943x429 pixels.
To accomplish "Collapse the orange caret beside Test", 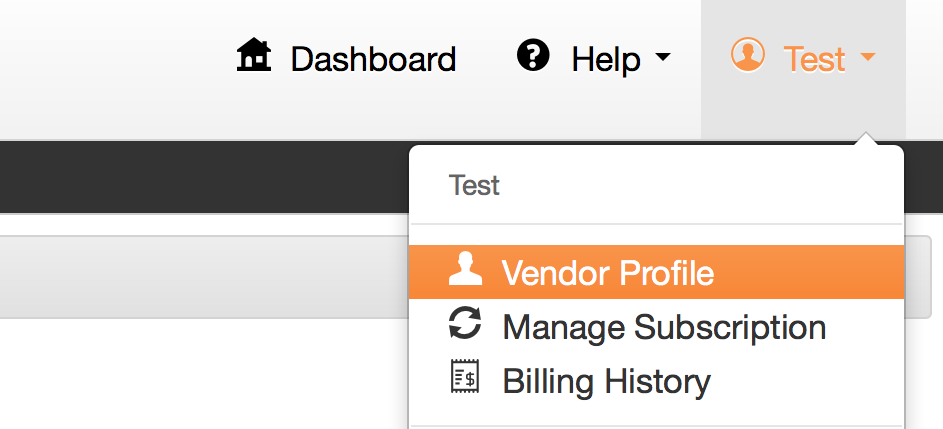I will [867, 57].
